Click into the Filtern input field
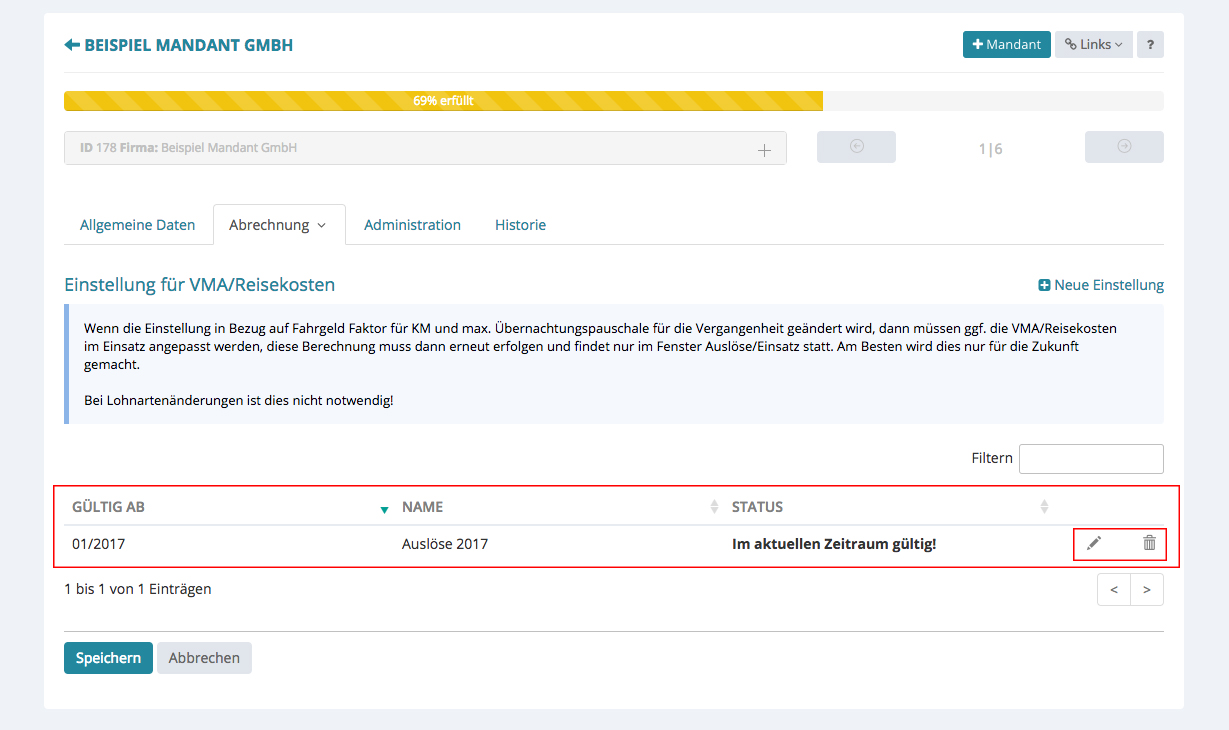The image size is (1229, 730). (x=1090, y=458)
